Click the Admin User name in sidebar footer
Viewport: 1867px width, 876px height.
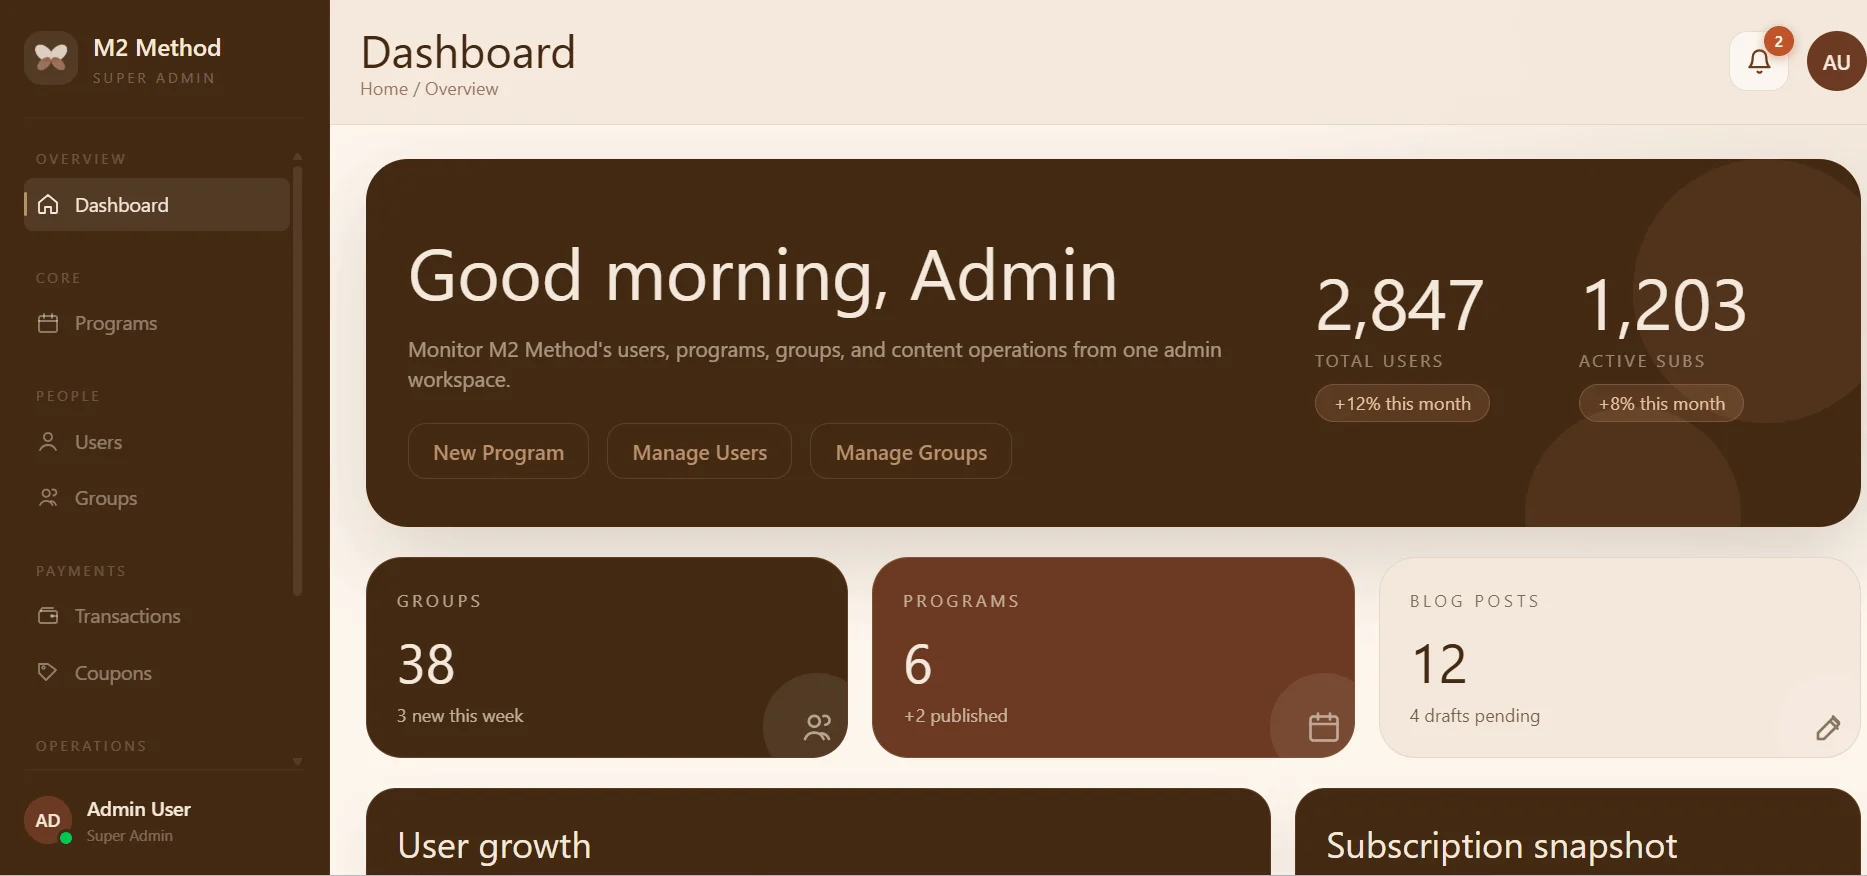(x=139, y=809)
